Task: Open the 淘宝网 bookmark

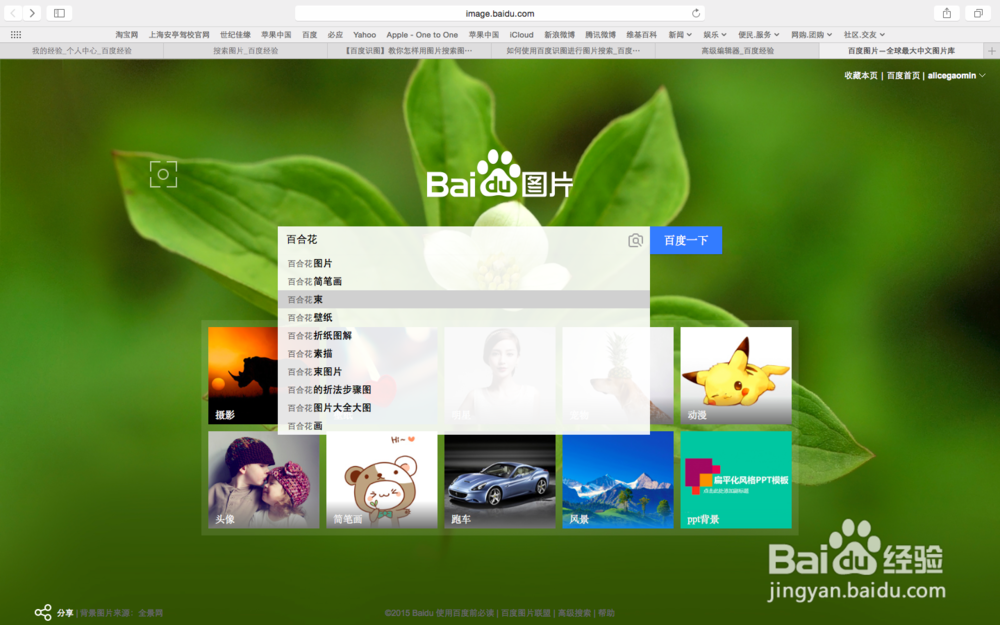Action: tap(126, 34)
